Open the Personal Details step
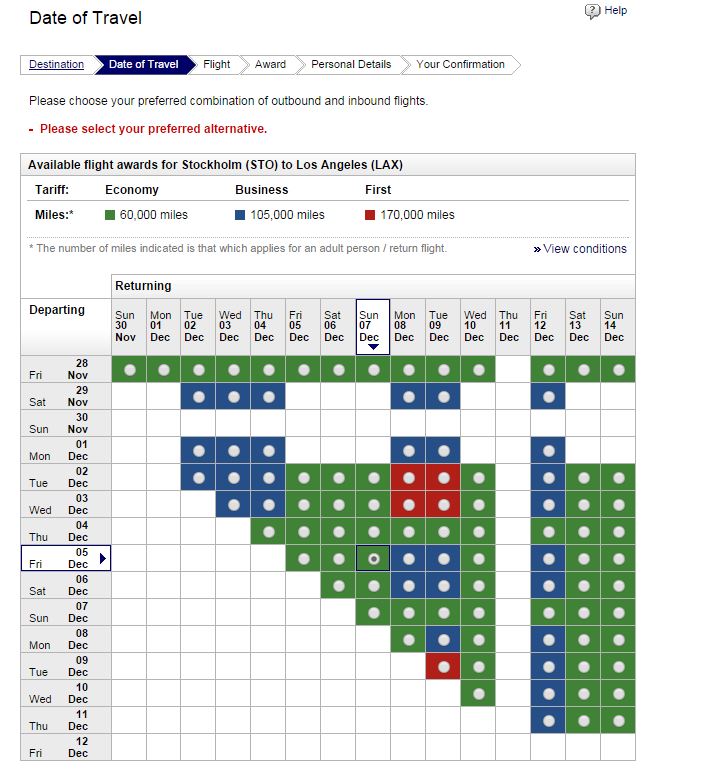The width and height of the screenshot is (721, 778). tap(350, 65)
